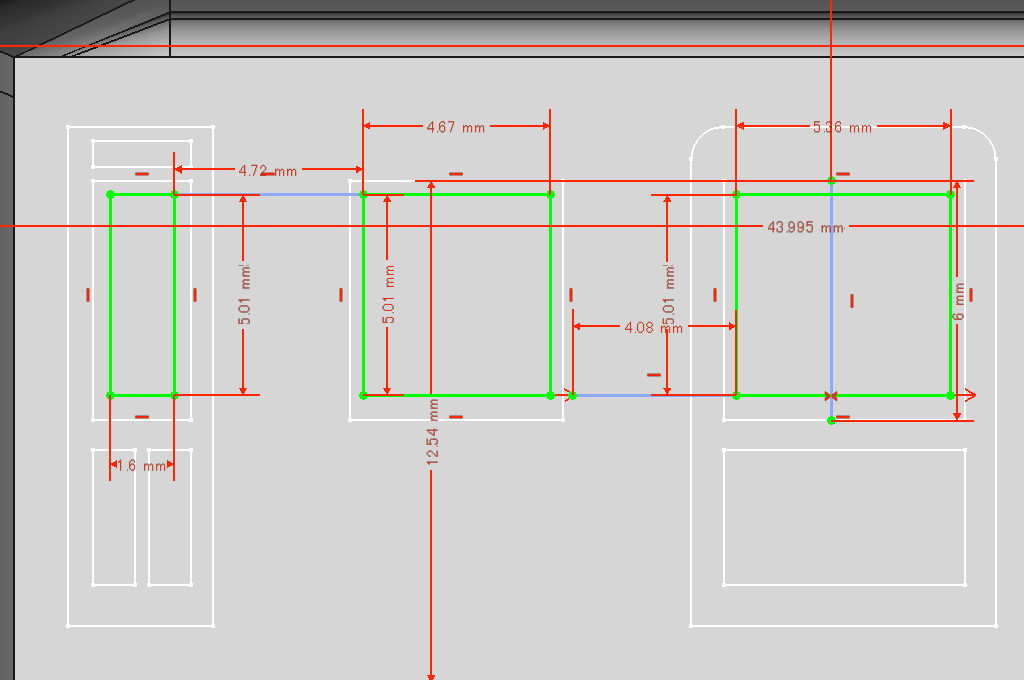The width and height of the screenshot is (1024, 680).
Task: Select the 4.67 mm width dimension
Action: 456,127
